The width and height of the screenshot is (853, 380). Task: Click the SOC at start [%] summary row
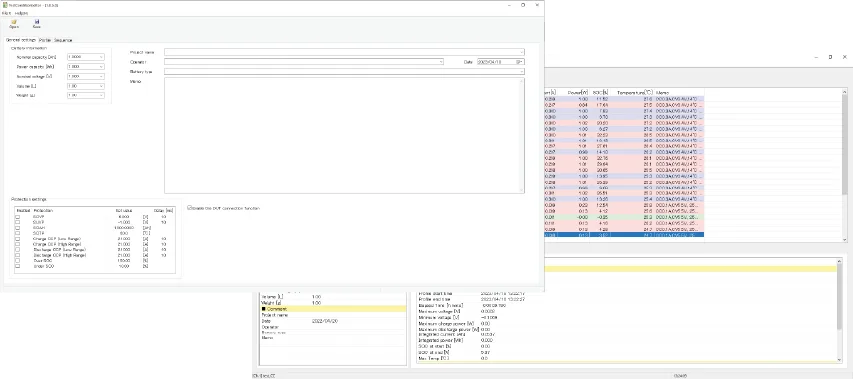pos(626,346)
